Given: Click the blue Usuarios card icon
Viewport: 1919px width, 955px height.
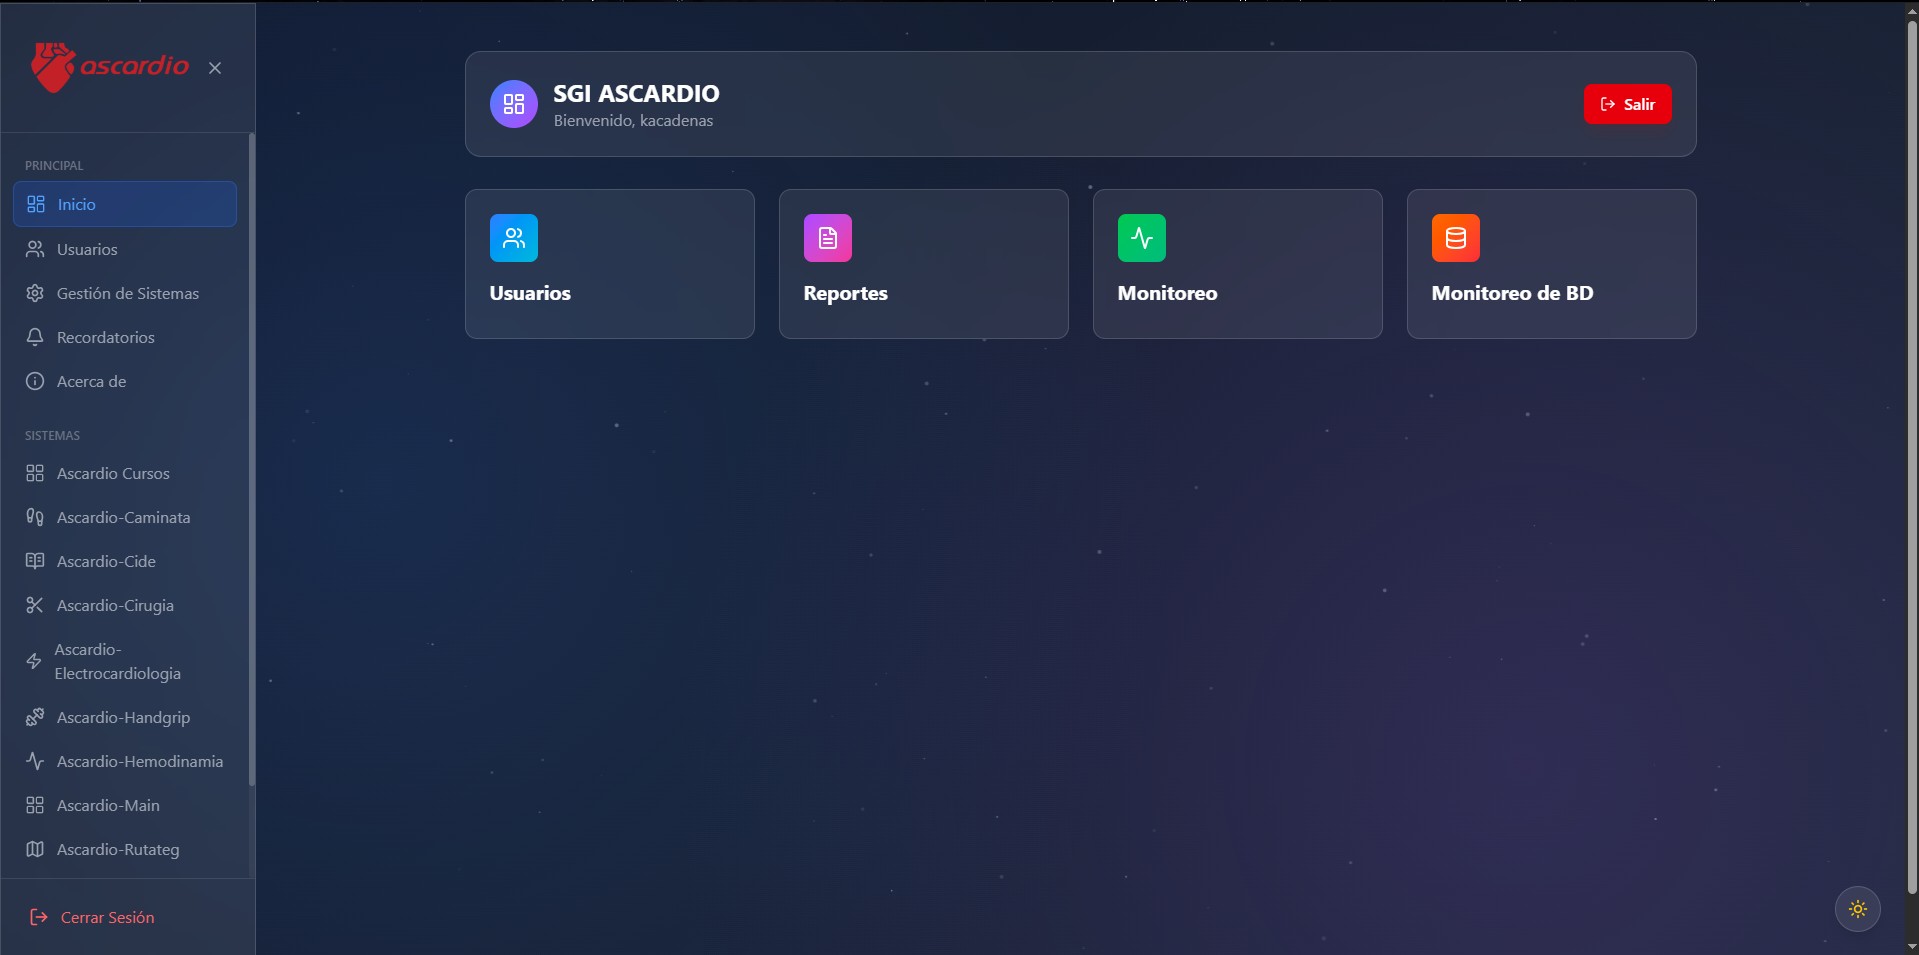Looking at the screenshot, I should [x=513, y=238].
